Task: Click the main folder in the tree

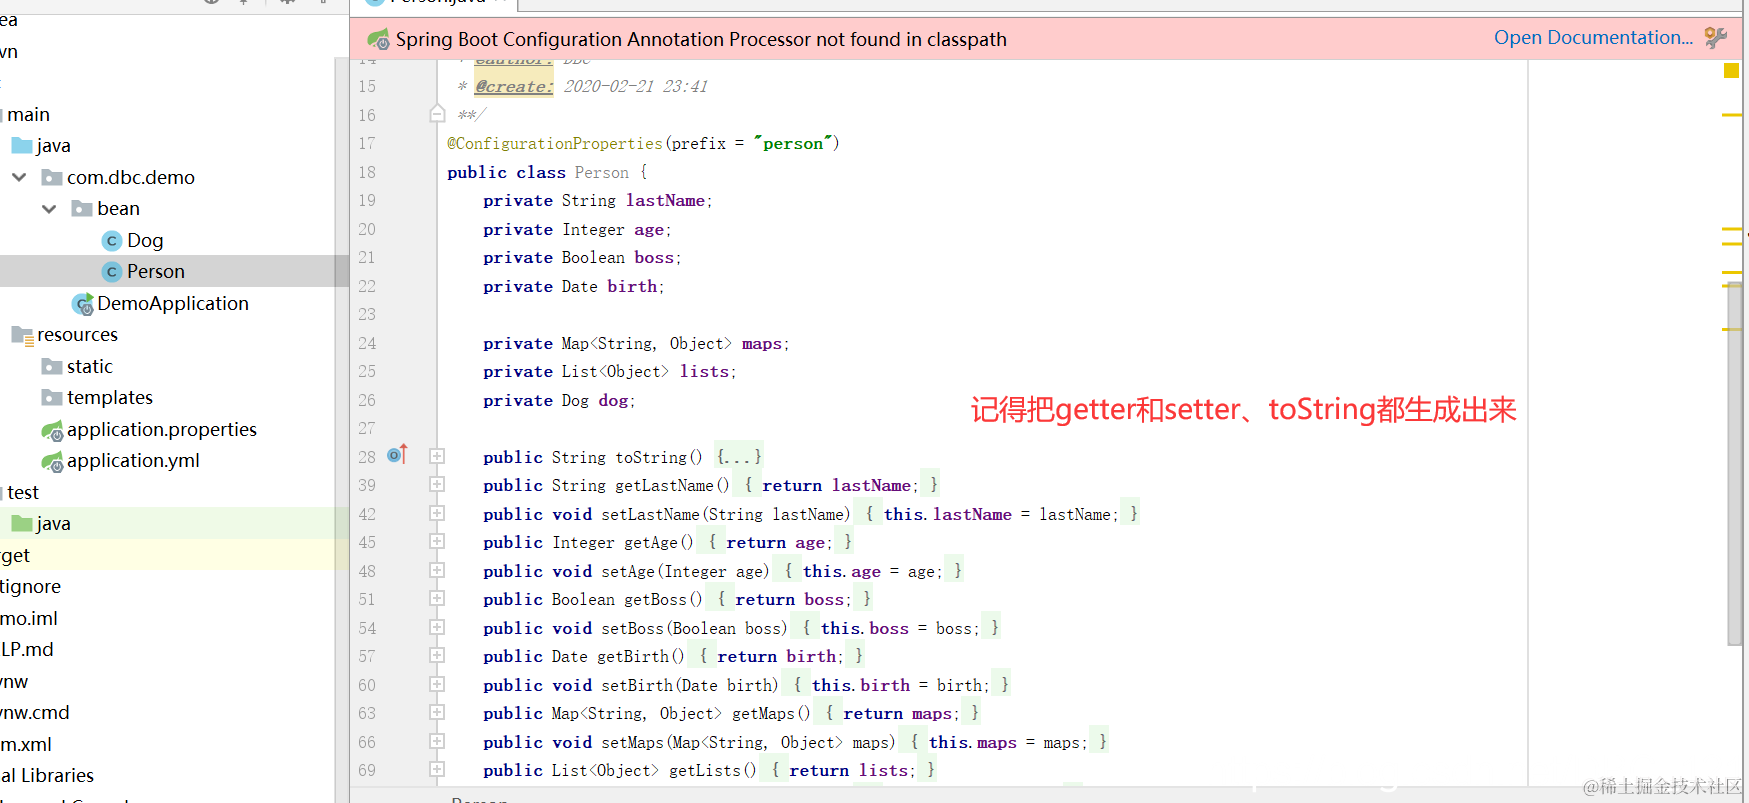Action: [28, 114]
